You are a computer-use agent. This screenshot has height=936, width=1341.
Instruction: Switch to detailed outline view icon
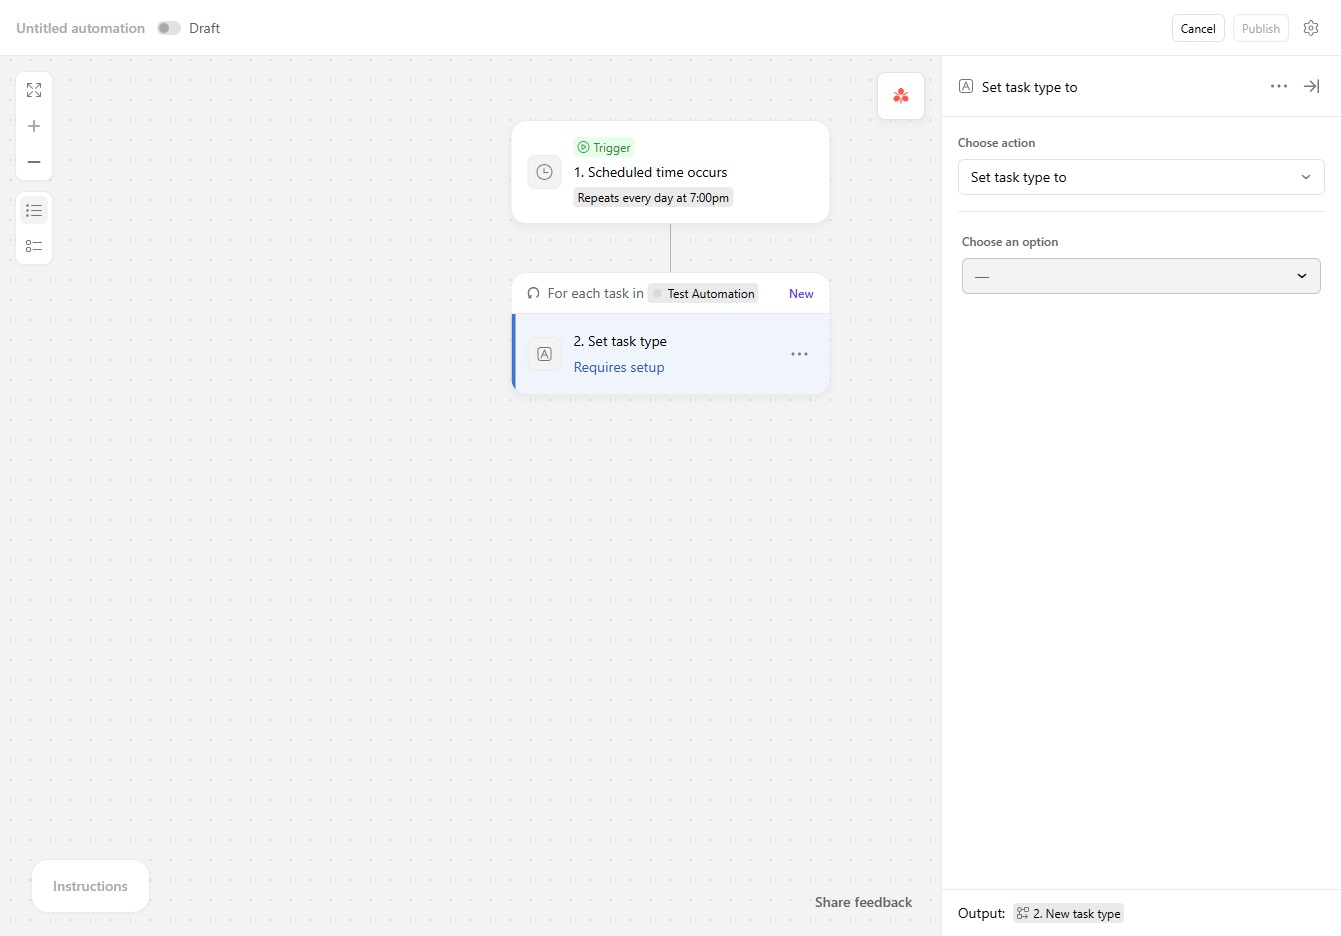(34, 246)
